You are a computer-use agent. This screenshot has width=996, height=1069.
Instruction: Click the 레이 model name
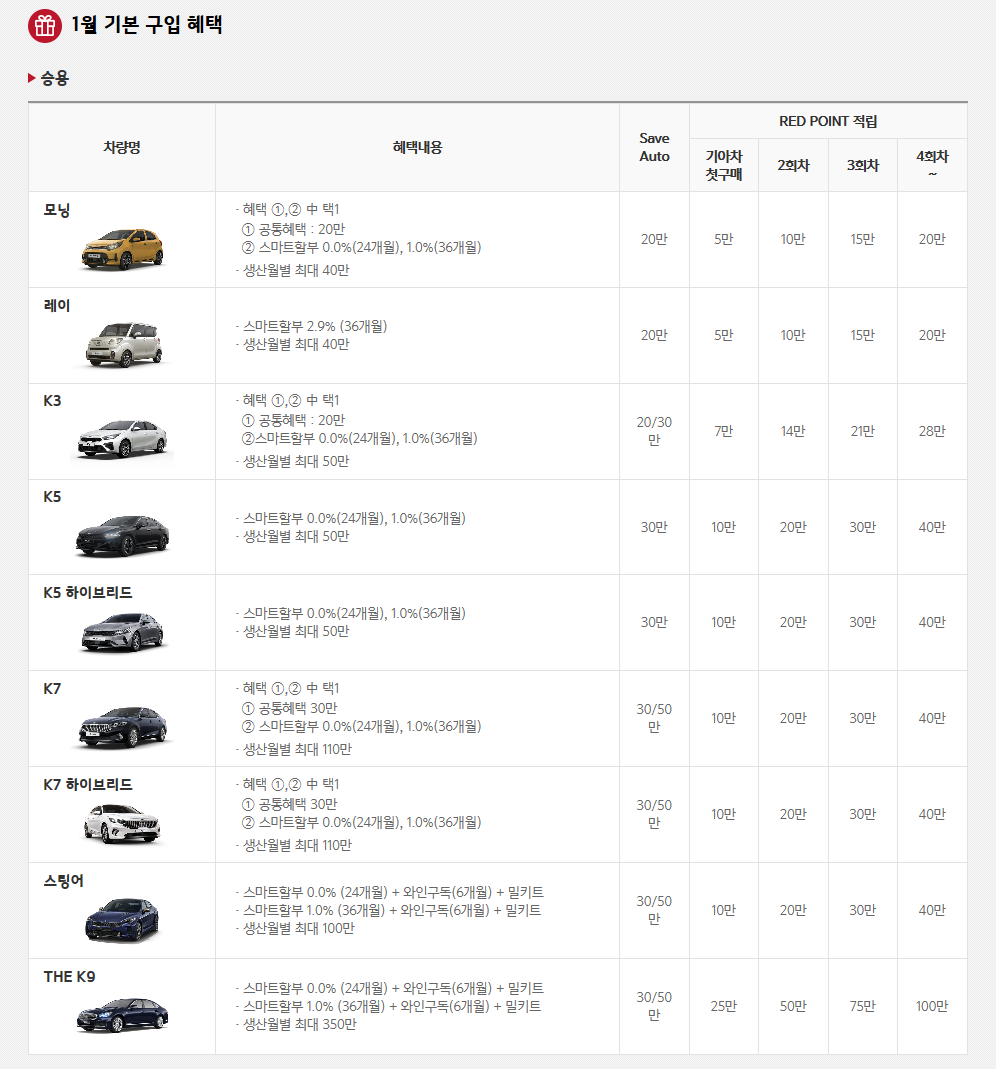(57, 305)
